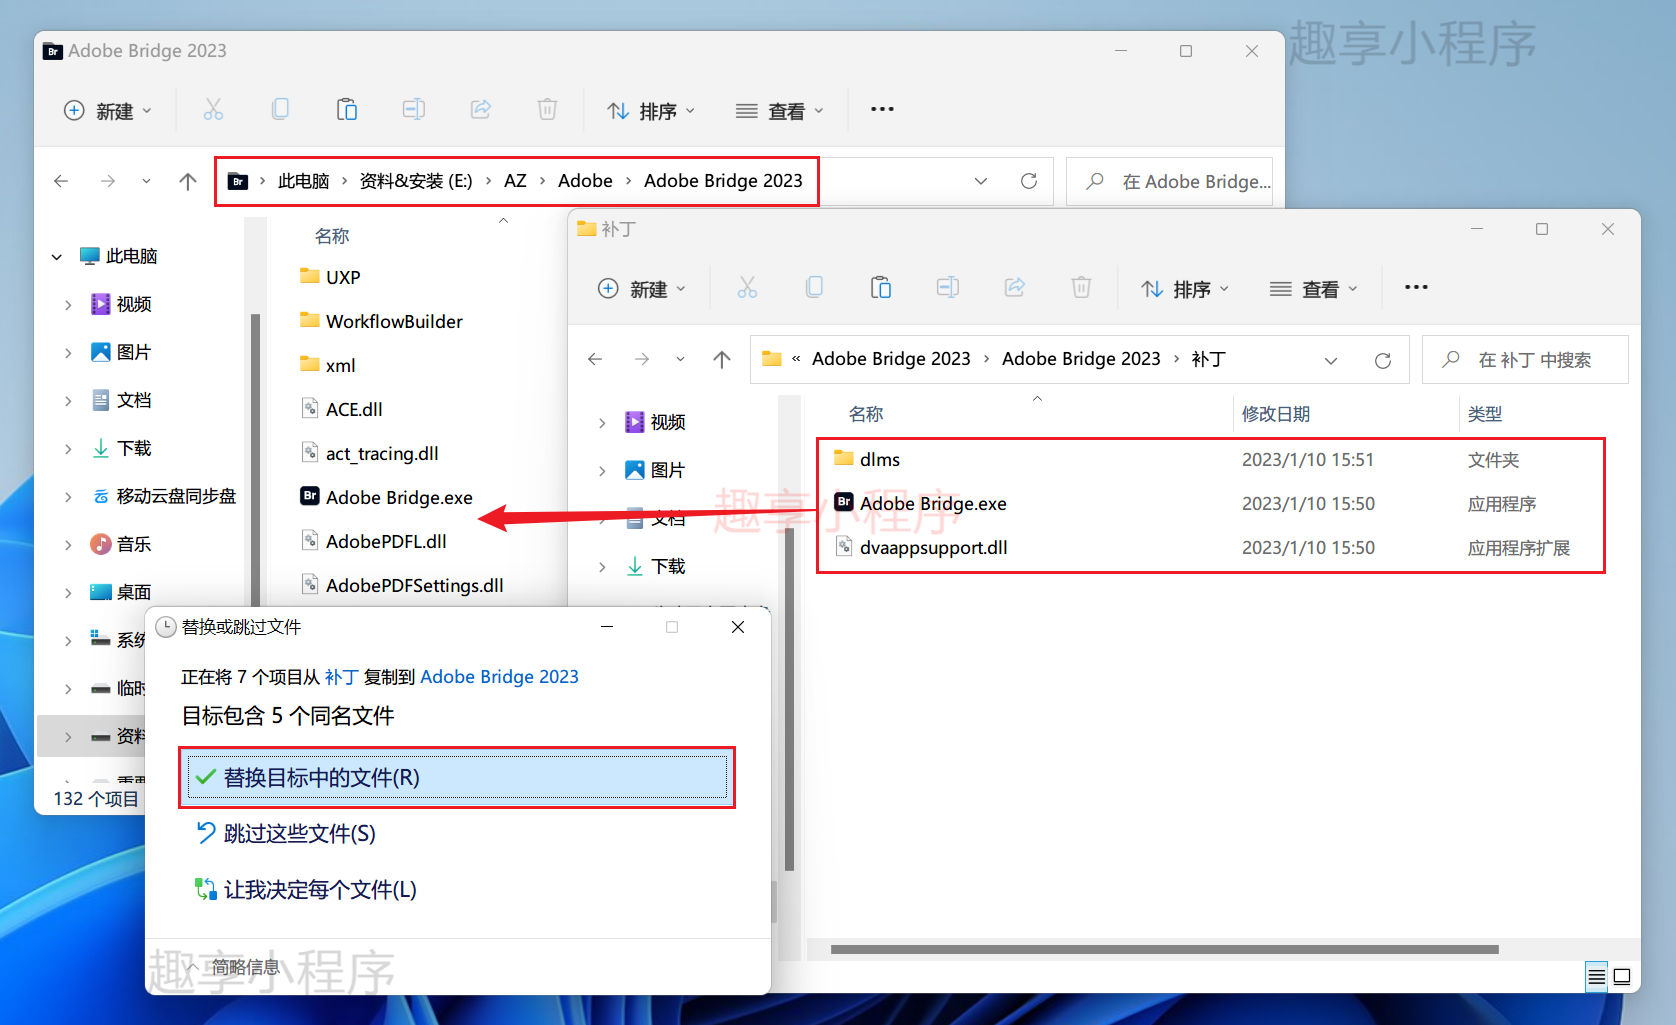Expand address history dropdown in 补丁 window
This screenshot has width=1676, height=1025.
tap(1331, 360)
